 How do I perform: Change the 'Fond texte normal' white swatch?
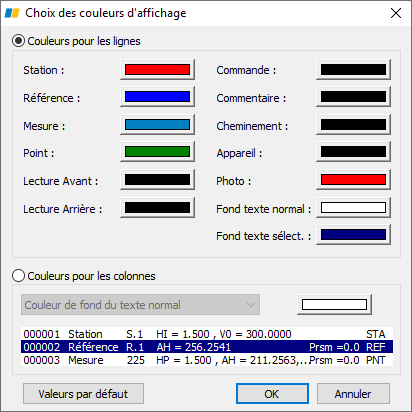coord(353,208)
